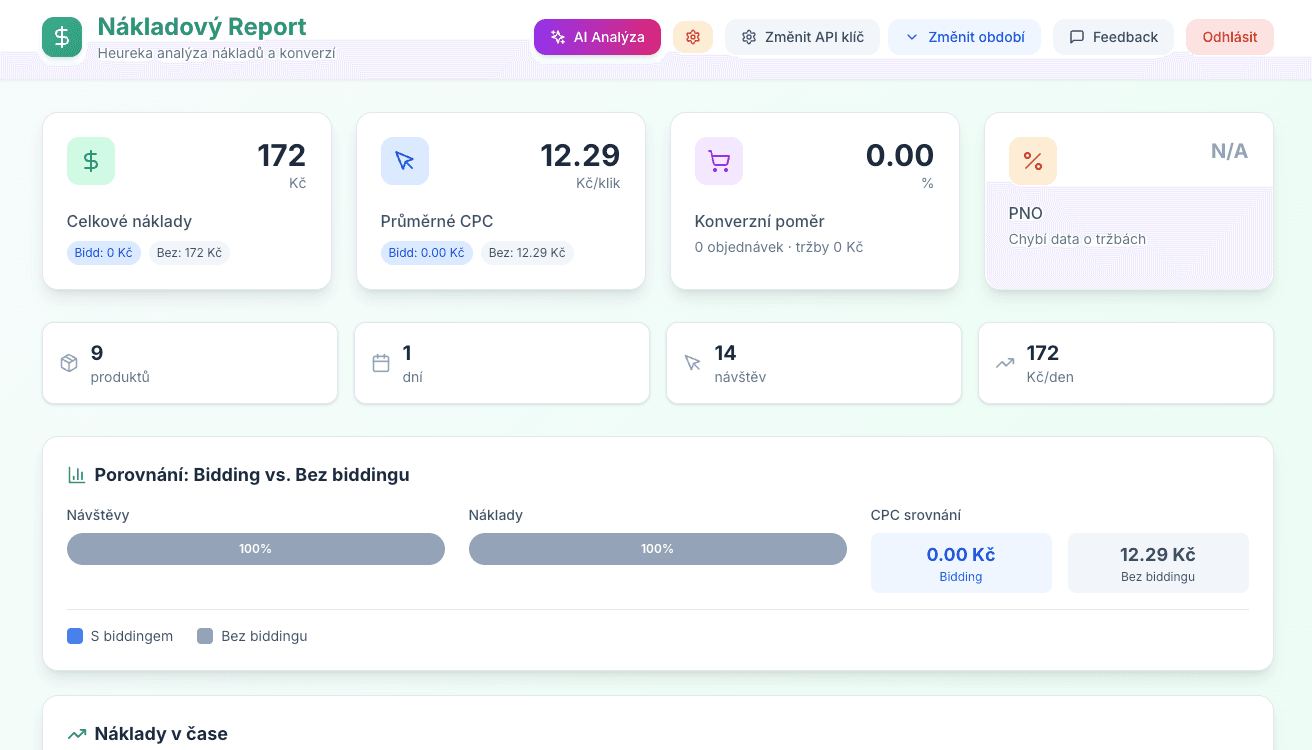Select the 0.00 Kč Bidding CPC tile
Viewport: 1312px width, 750px height.
click(x=961, y=563)
